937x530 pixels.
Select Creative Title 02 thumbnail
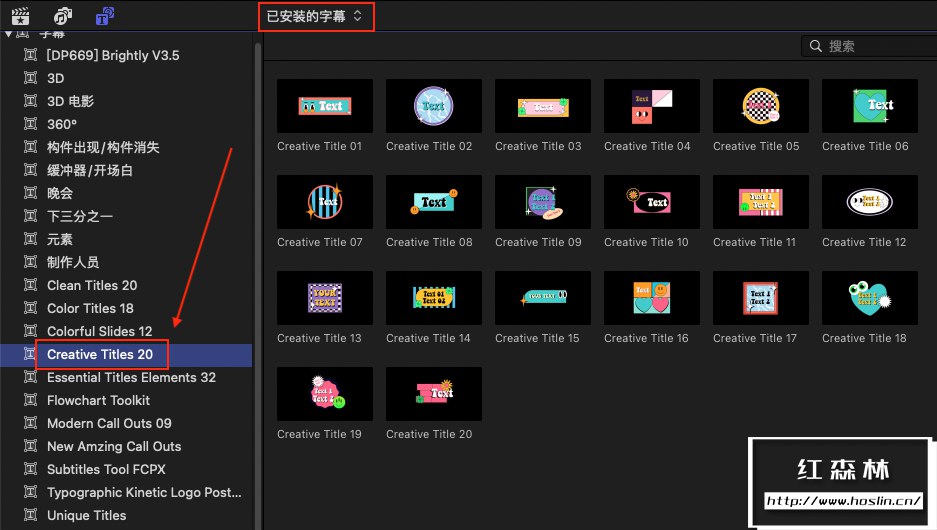tap(434, 106)
